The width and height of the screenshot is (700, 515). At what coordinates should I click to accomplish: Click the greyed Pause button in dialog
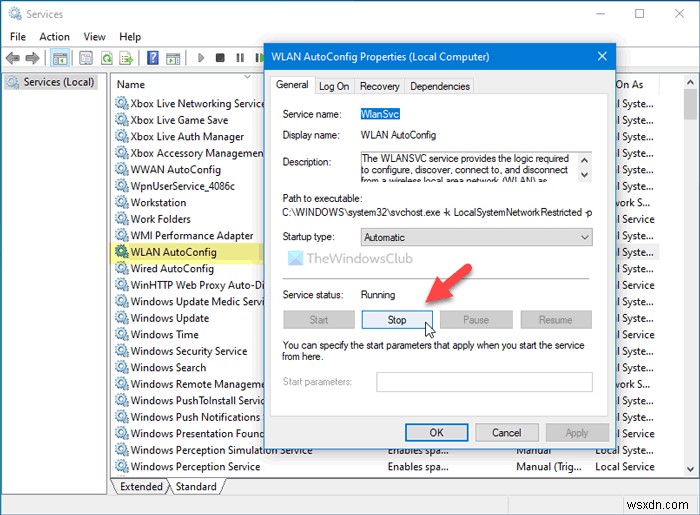pyautogui.click(x=476, y=320)
